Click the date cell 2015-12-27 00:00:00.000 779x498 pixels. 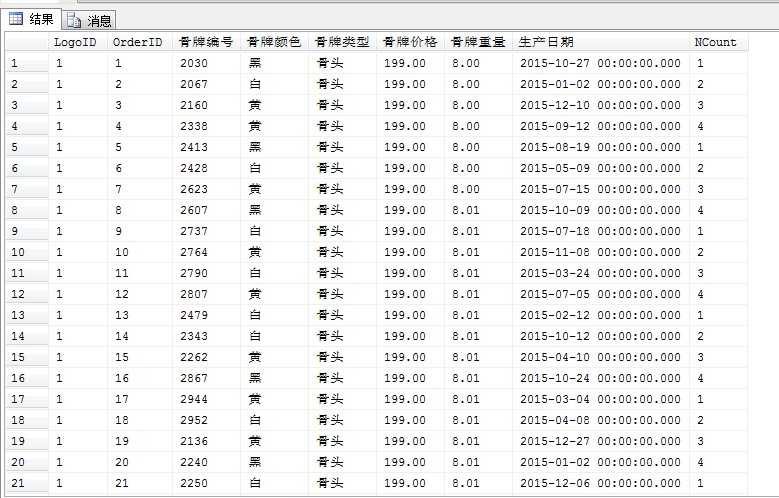point(601,441)
